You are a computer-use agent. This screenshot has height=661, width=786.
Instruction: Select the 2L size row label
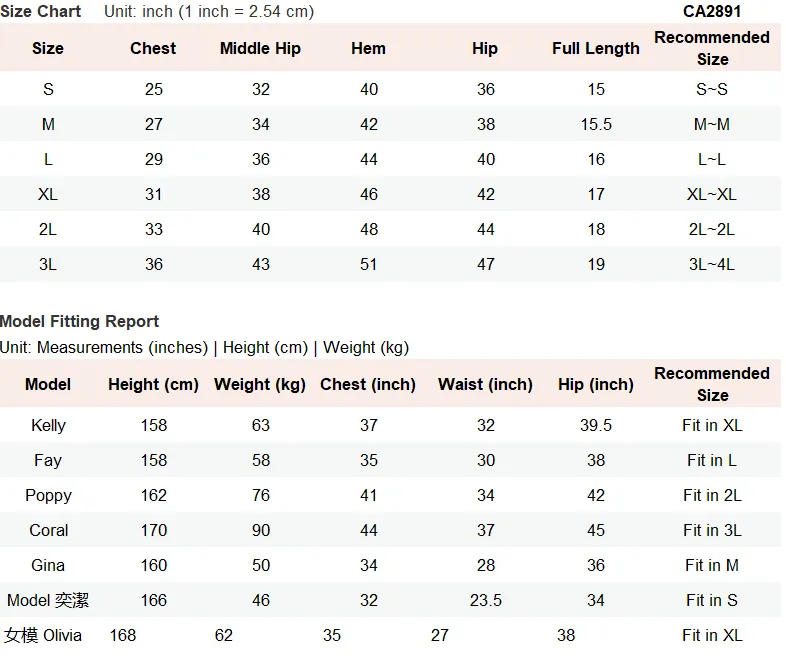pyautogui.click(x=48, y=229)
